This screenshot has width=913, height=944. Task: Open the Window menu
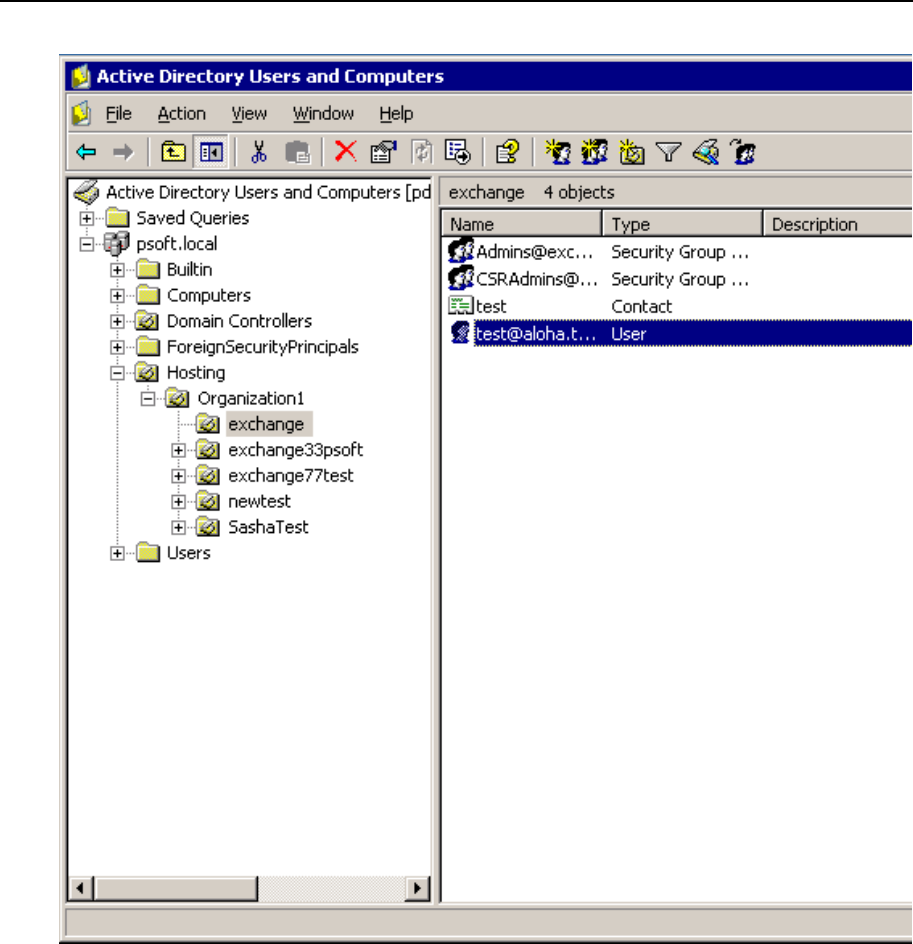point(323,114)
